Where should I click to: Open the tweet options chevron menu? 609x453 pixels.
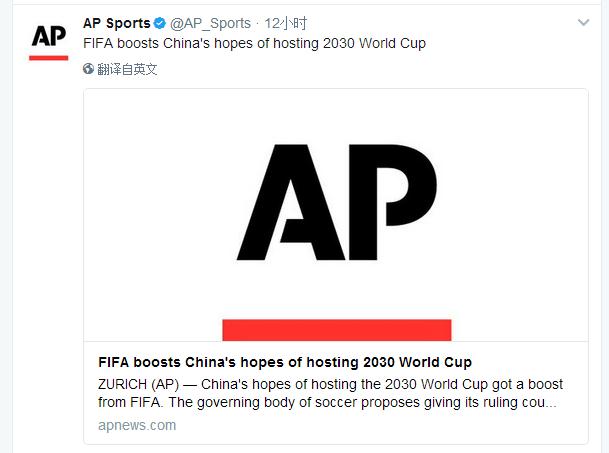coord(585,22)
